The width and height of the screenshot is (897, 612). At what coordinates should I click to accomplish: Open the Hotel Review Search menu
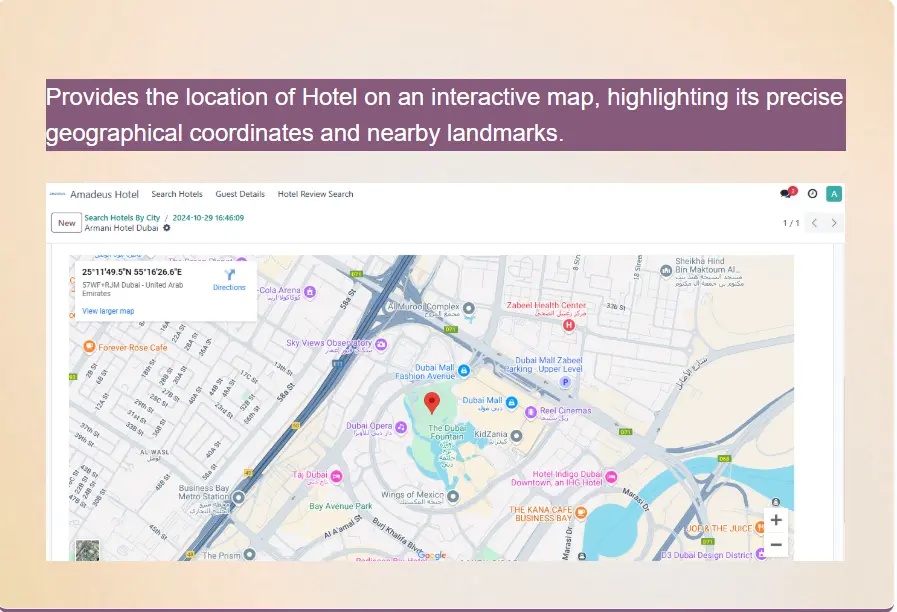[x=315, y=194]
